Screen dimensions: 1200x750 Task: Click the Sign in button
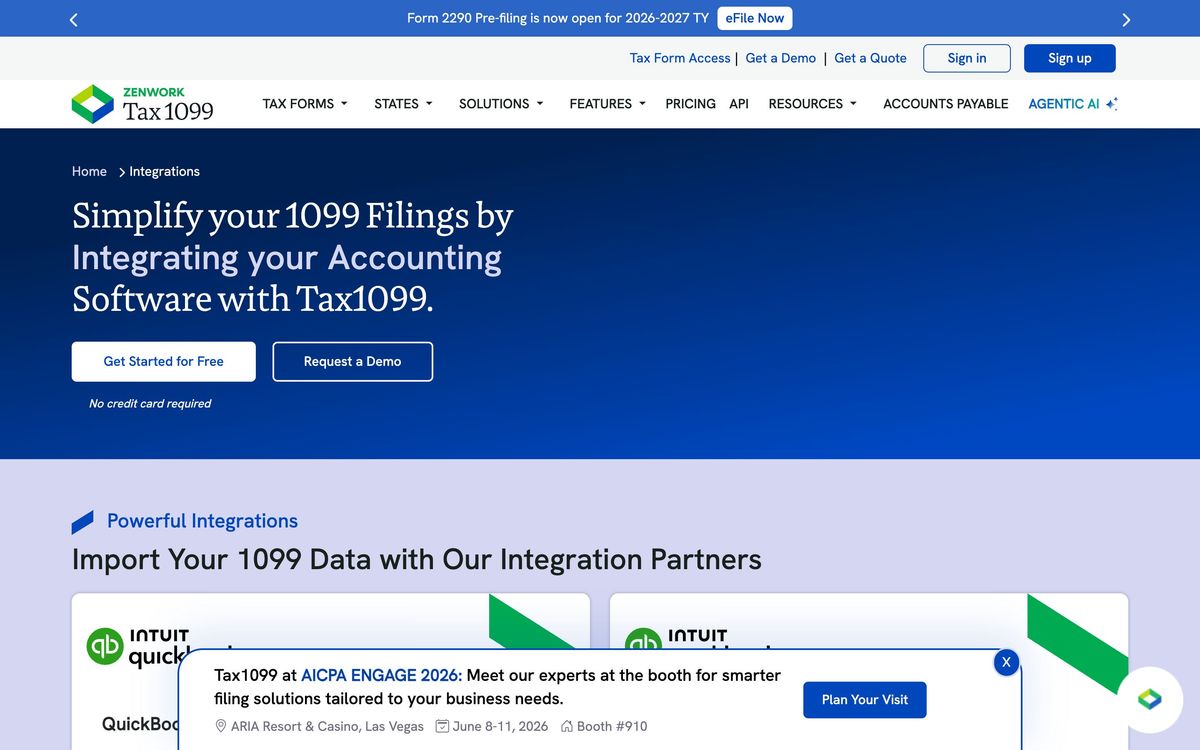[967, 58]
